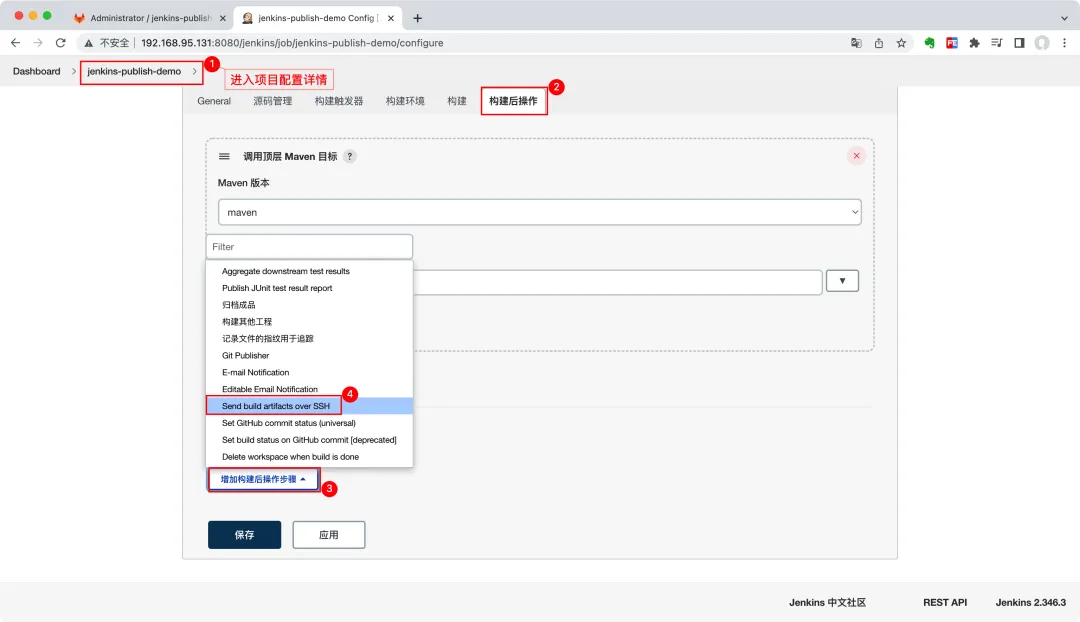Select Set GitHub commit status (universal)
Viewport: 1080px width, 622px height.
click(309, 423)
